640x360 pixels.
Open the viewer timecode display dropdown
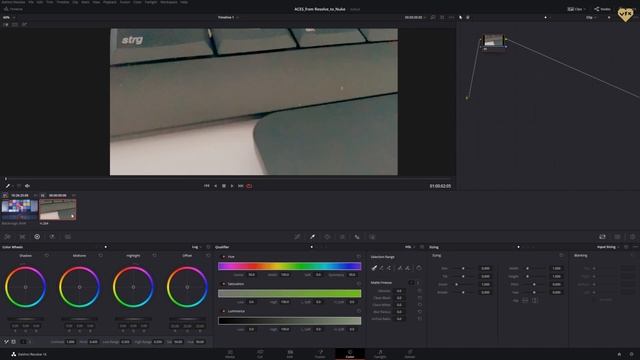point(415,18)
